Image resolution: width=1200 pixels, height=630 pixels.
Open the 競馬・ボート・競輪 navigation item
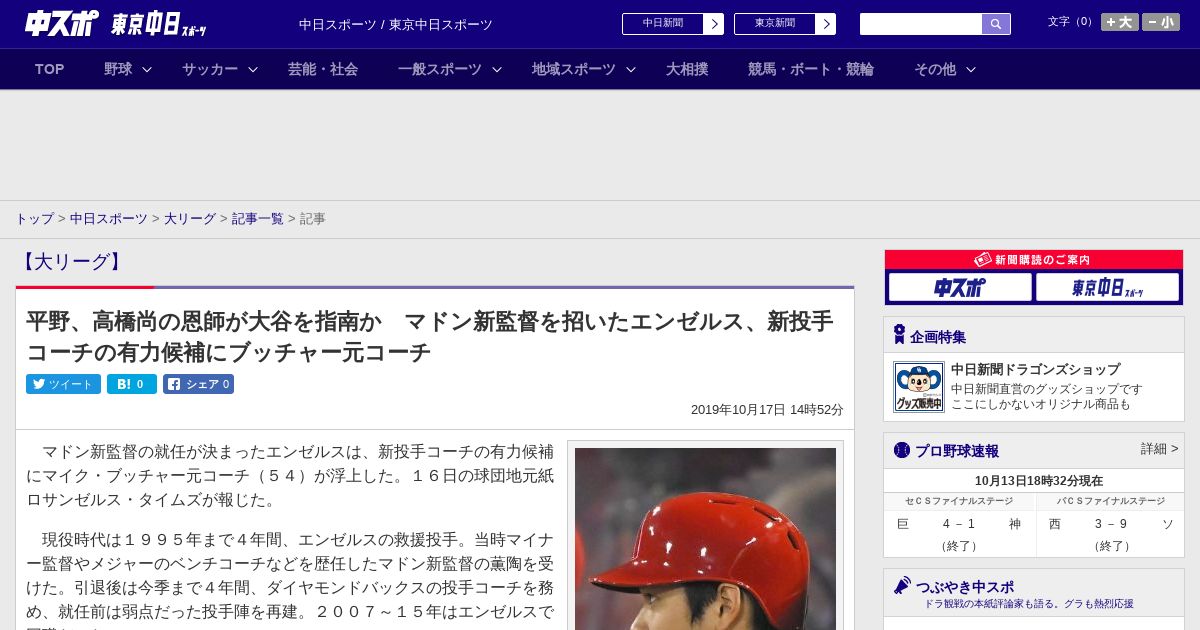pyautogui.click(x=811, y=69)
